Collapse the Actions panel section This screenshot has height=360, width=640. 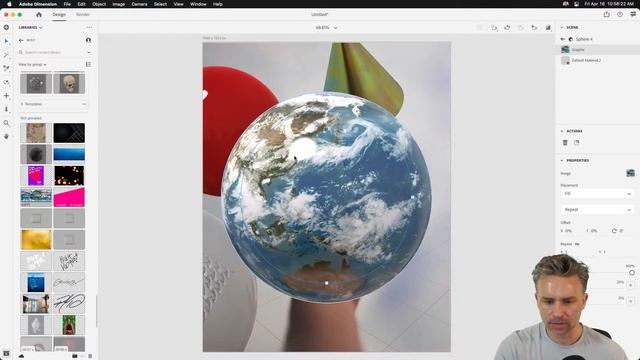[562, 131]
